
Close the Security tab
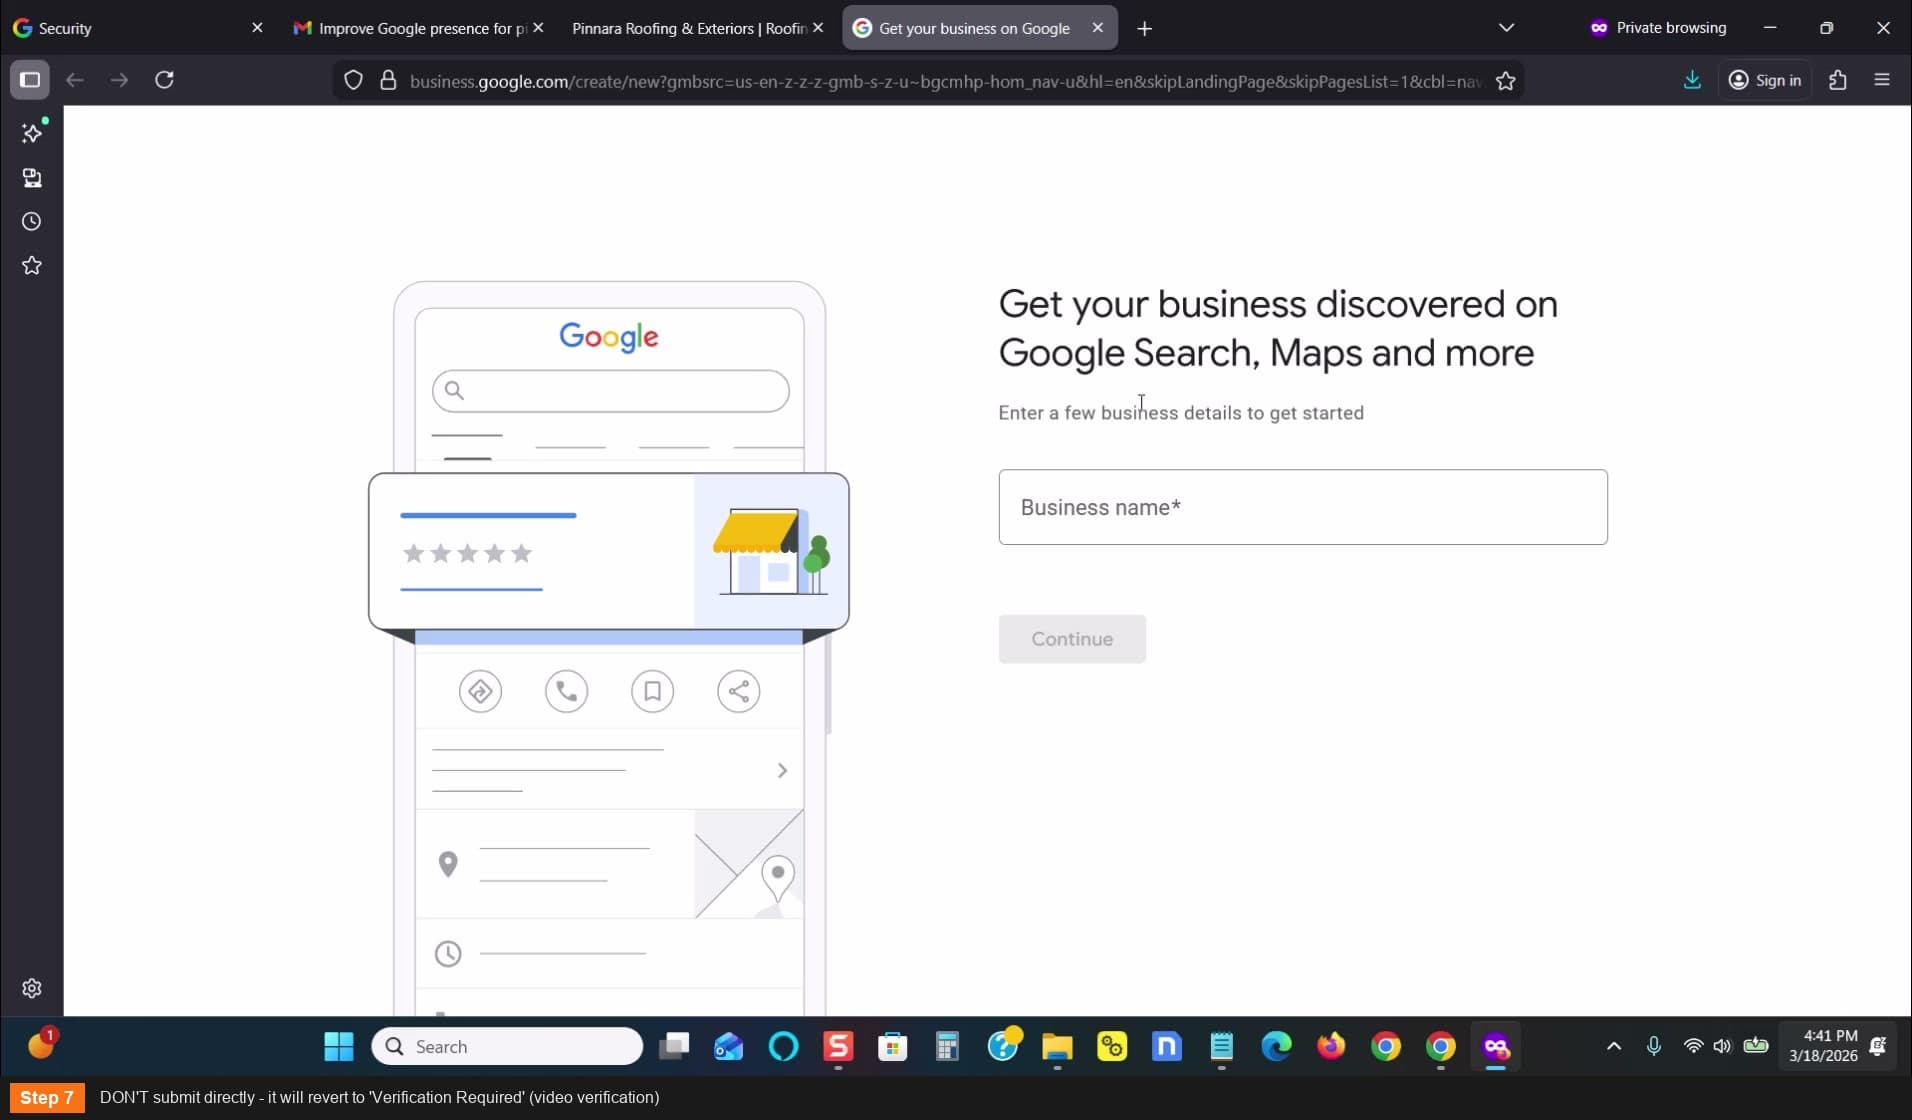pos(257,28)
